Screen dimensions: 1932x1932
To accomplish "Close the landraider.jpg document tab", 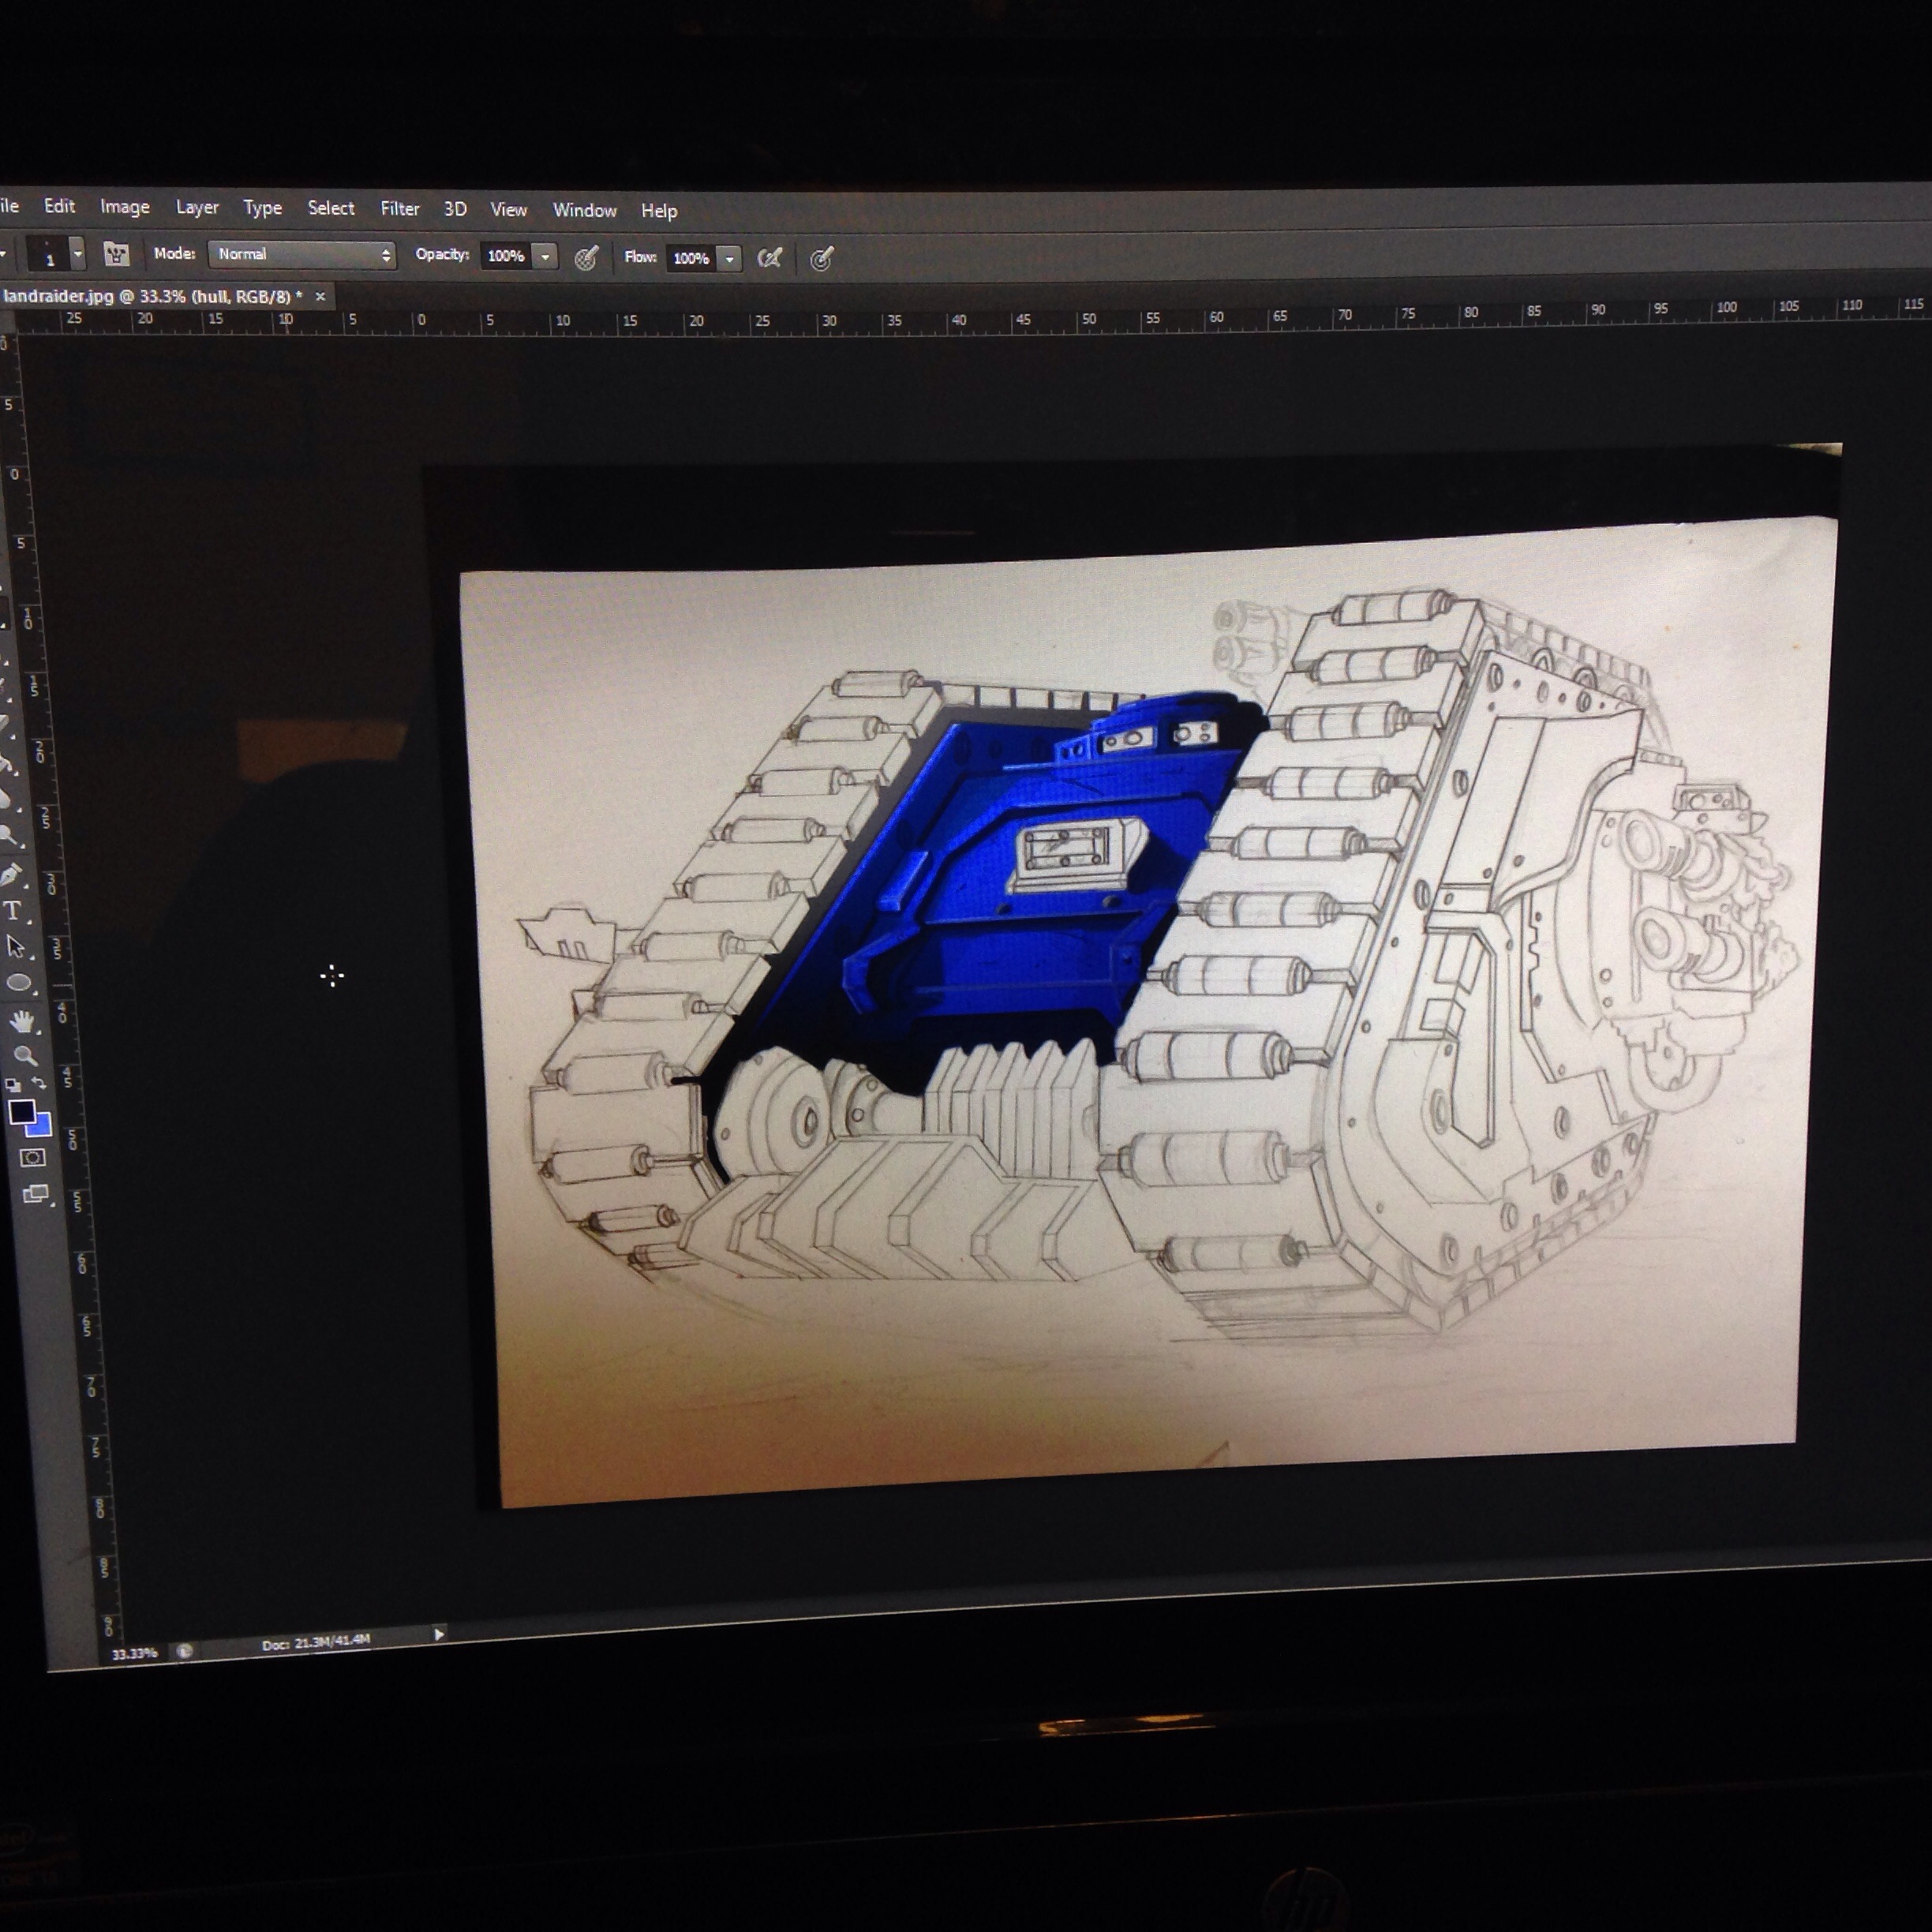I will pyautogui.click(x=320, y=296).
